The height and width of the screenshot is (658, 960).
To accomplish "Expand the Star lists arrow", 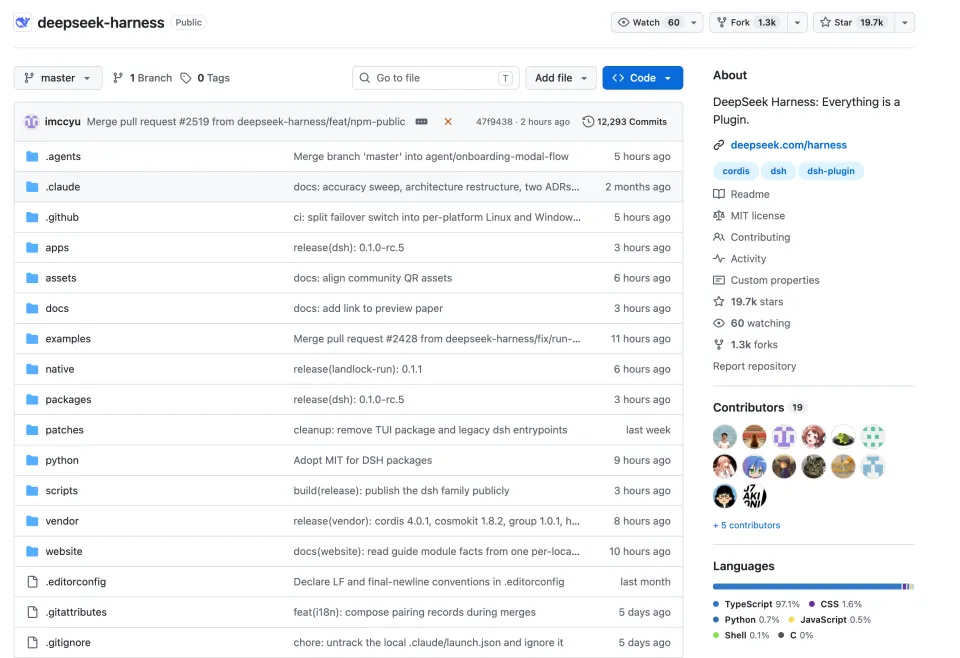I will click(x=904, y=23).
